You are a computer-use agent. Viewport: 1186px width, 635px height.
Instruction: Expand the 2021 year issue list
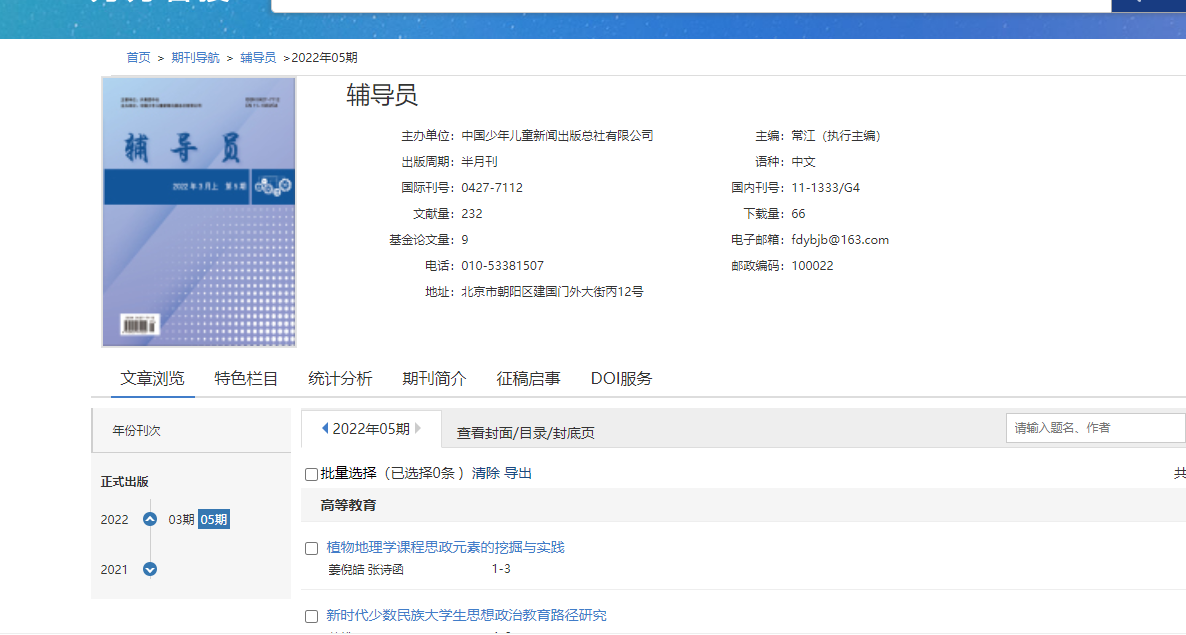point(150,569)
